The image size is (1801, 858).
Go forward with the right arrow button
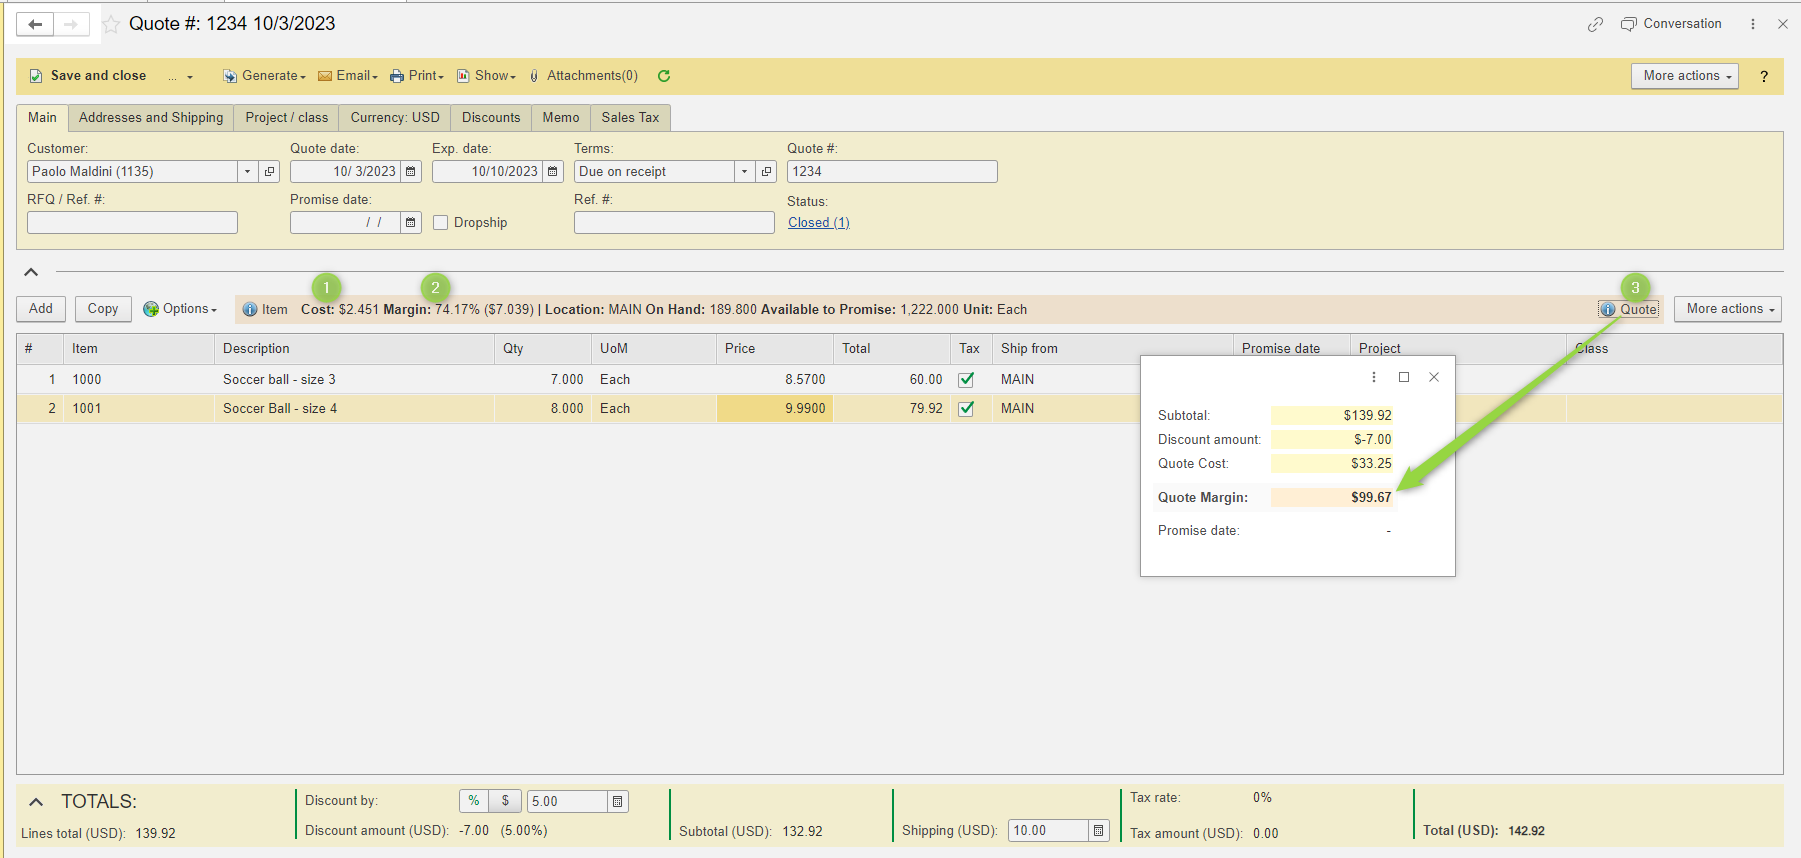coord(71,24)
